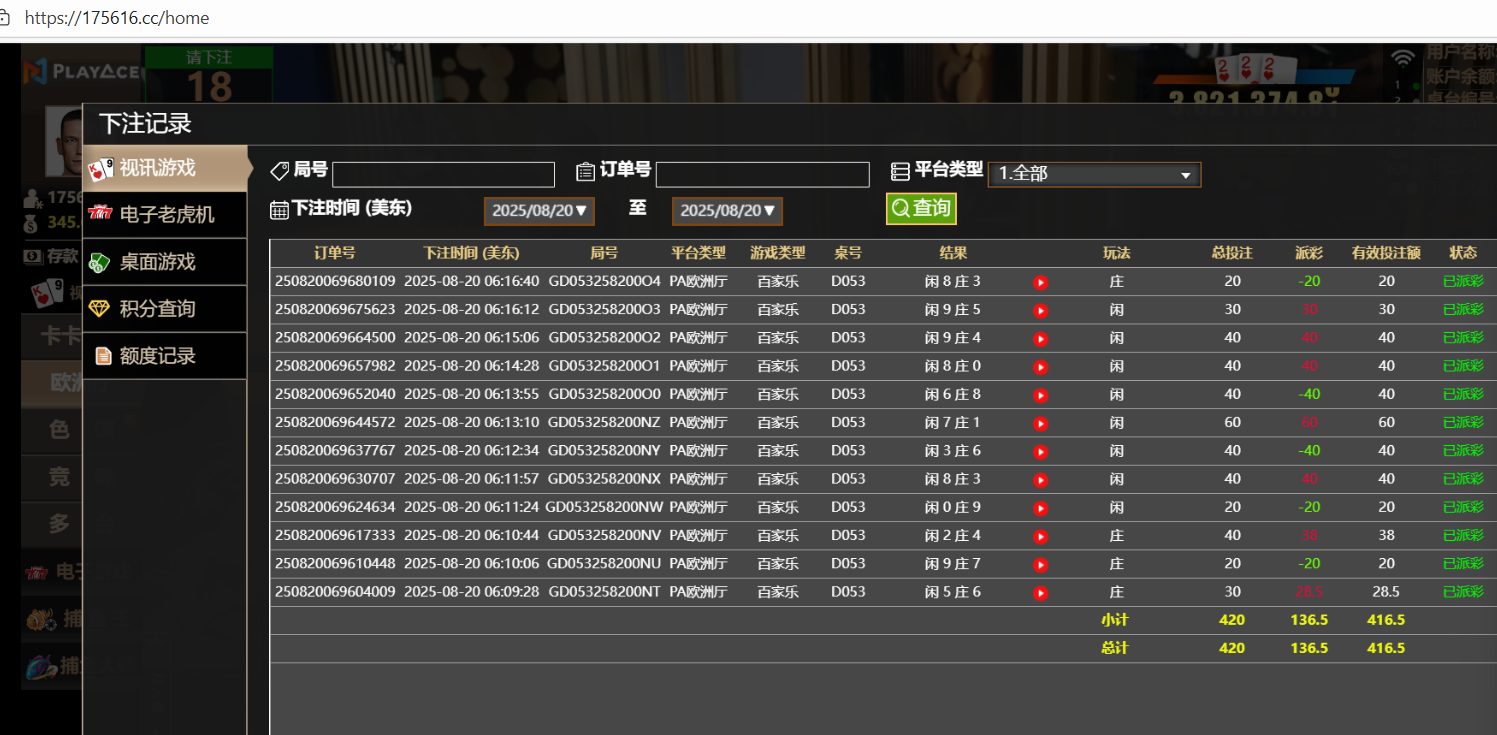Image resolution: width=1497 pixels, height=735 pixels.
Task: Click the calendar icon beside 下注时间
Action: [280, 210]
